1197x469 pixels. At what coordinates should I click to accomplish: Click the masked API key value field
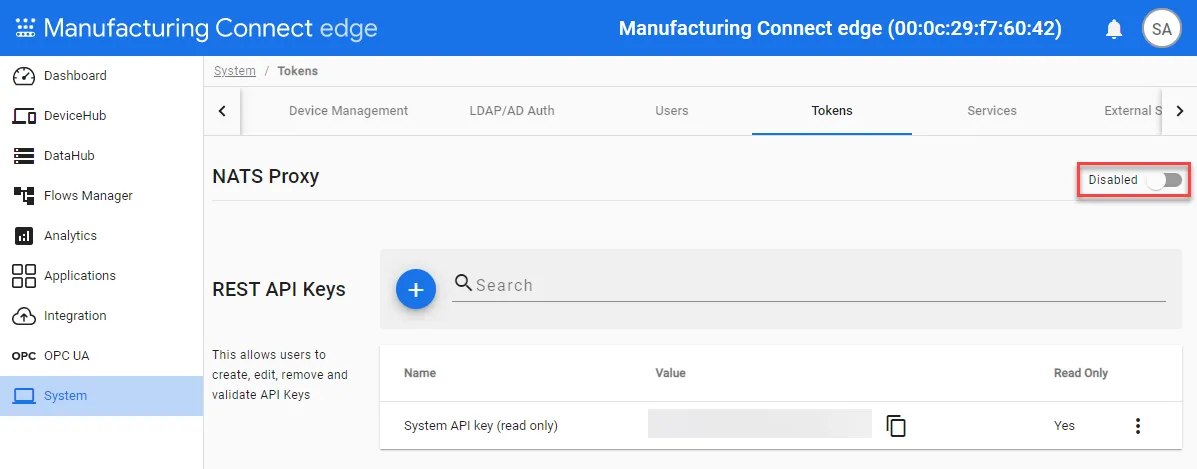[760, 424]
